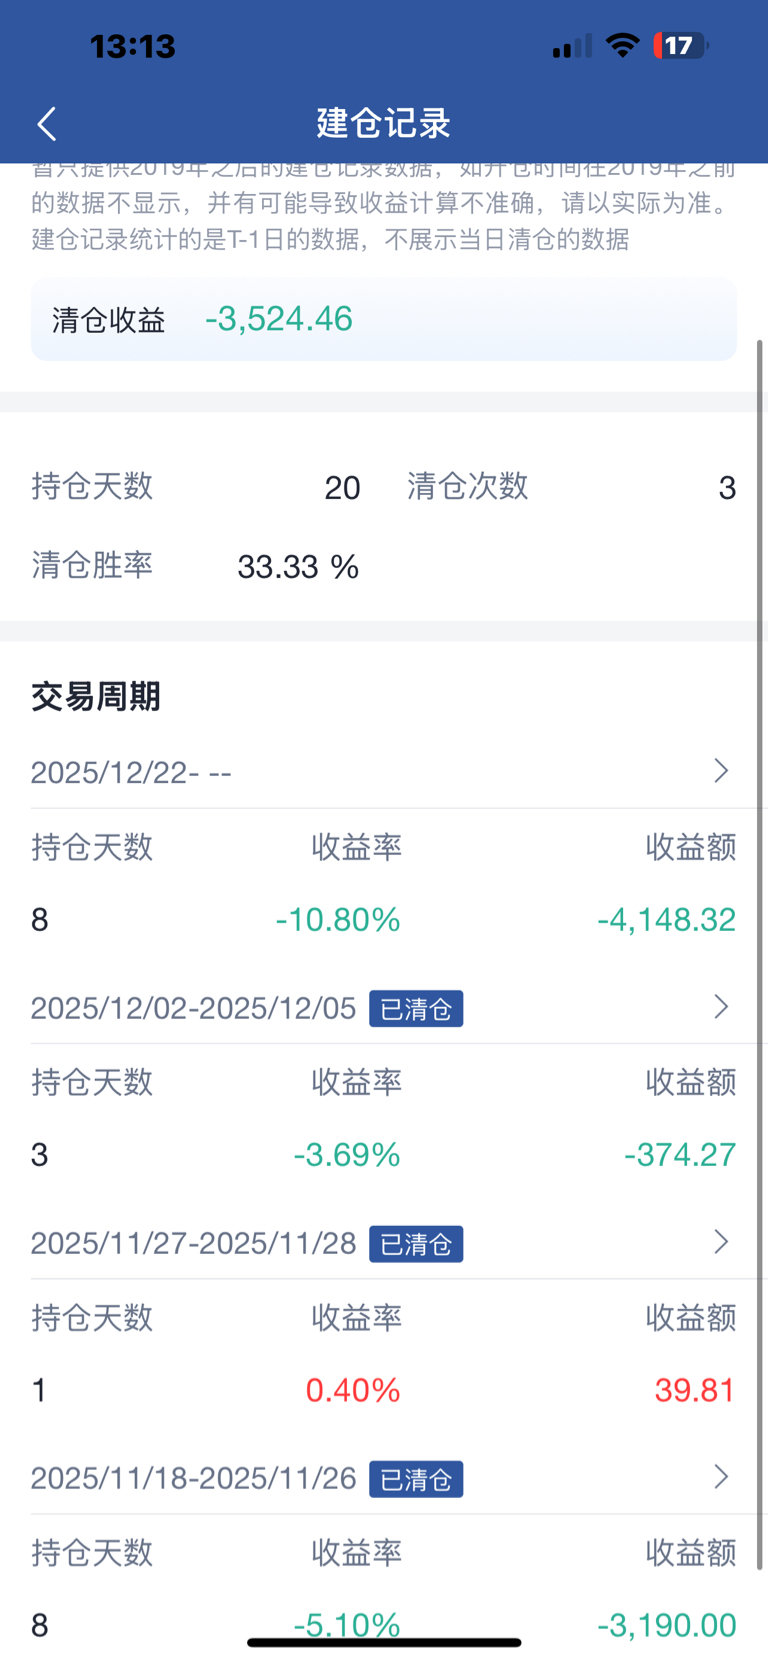The height and width of the screenshot is (1662, 768).
Task: Tap the 已清仓 badge for 12/02-12/05
Action: [416, 1009]
